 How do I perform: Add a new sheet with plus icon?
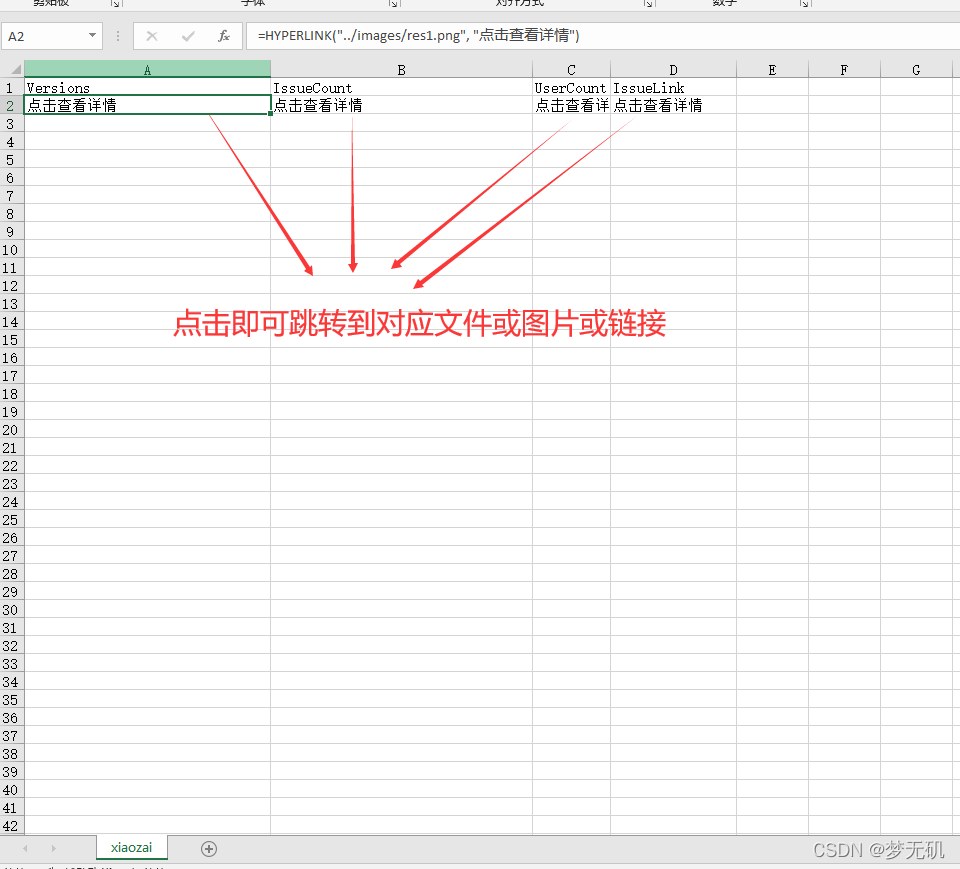click(209, 849)
